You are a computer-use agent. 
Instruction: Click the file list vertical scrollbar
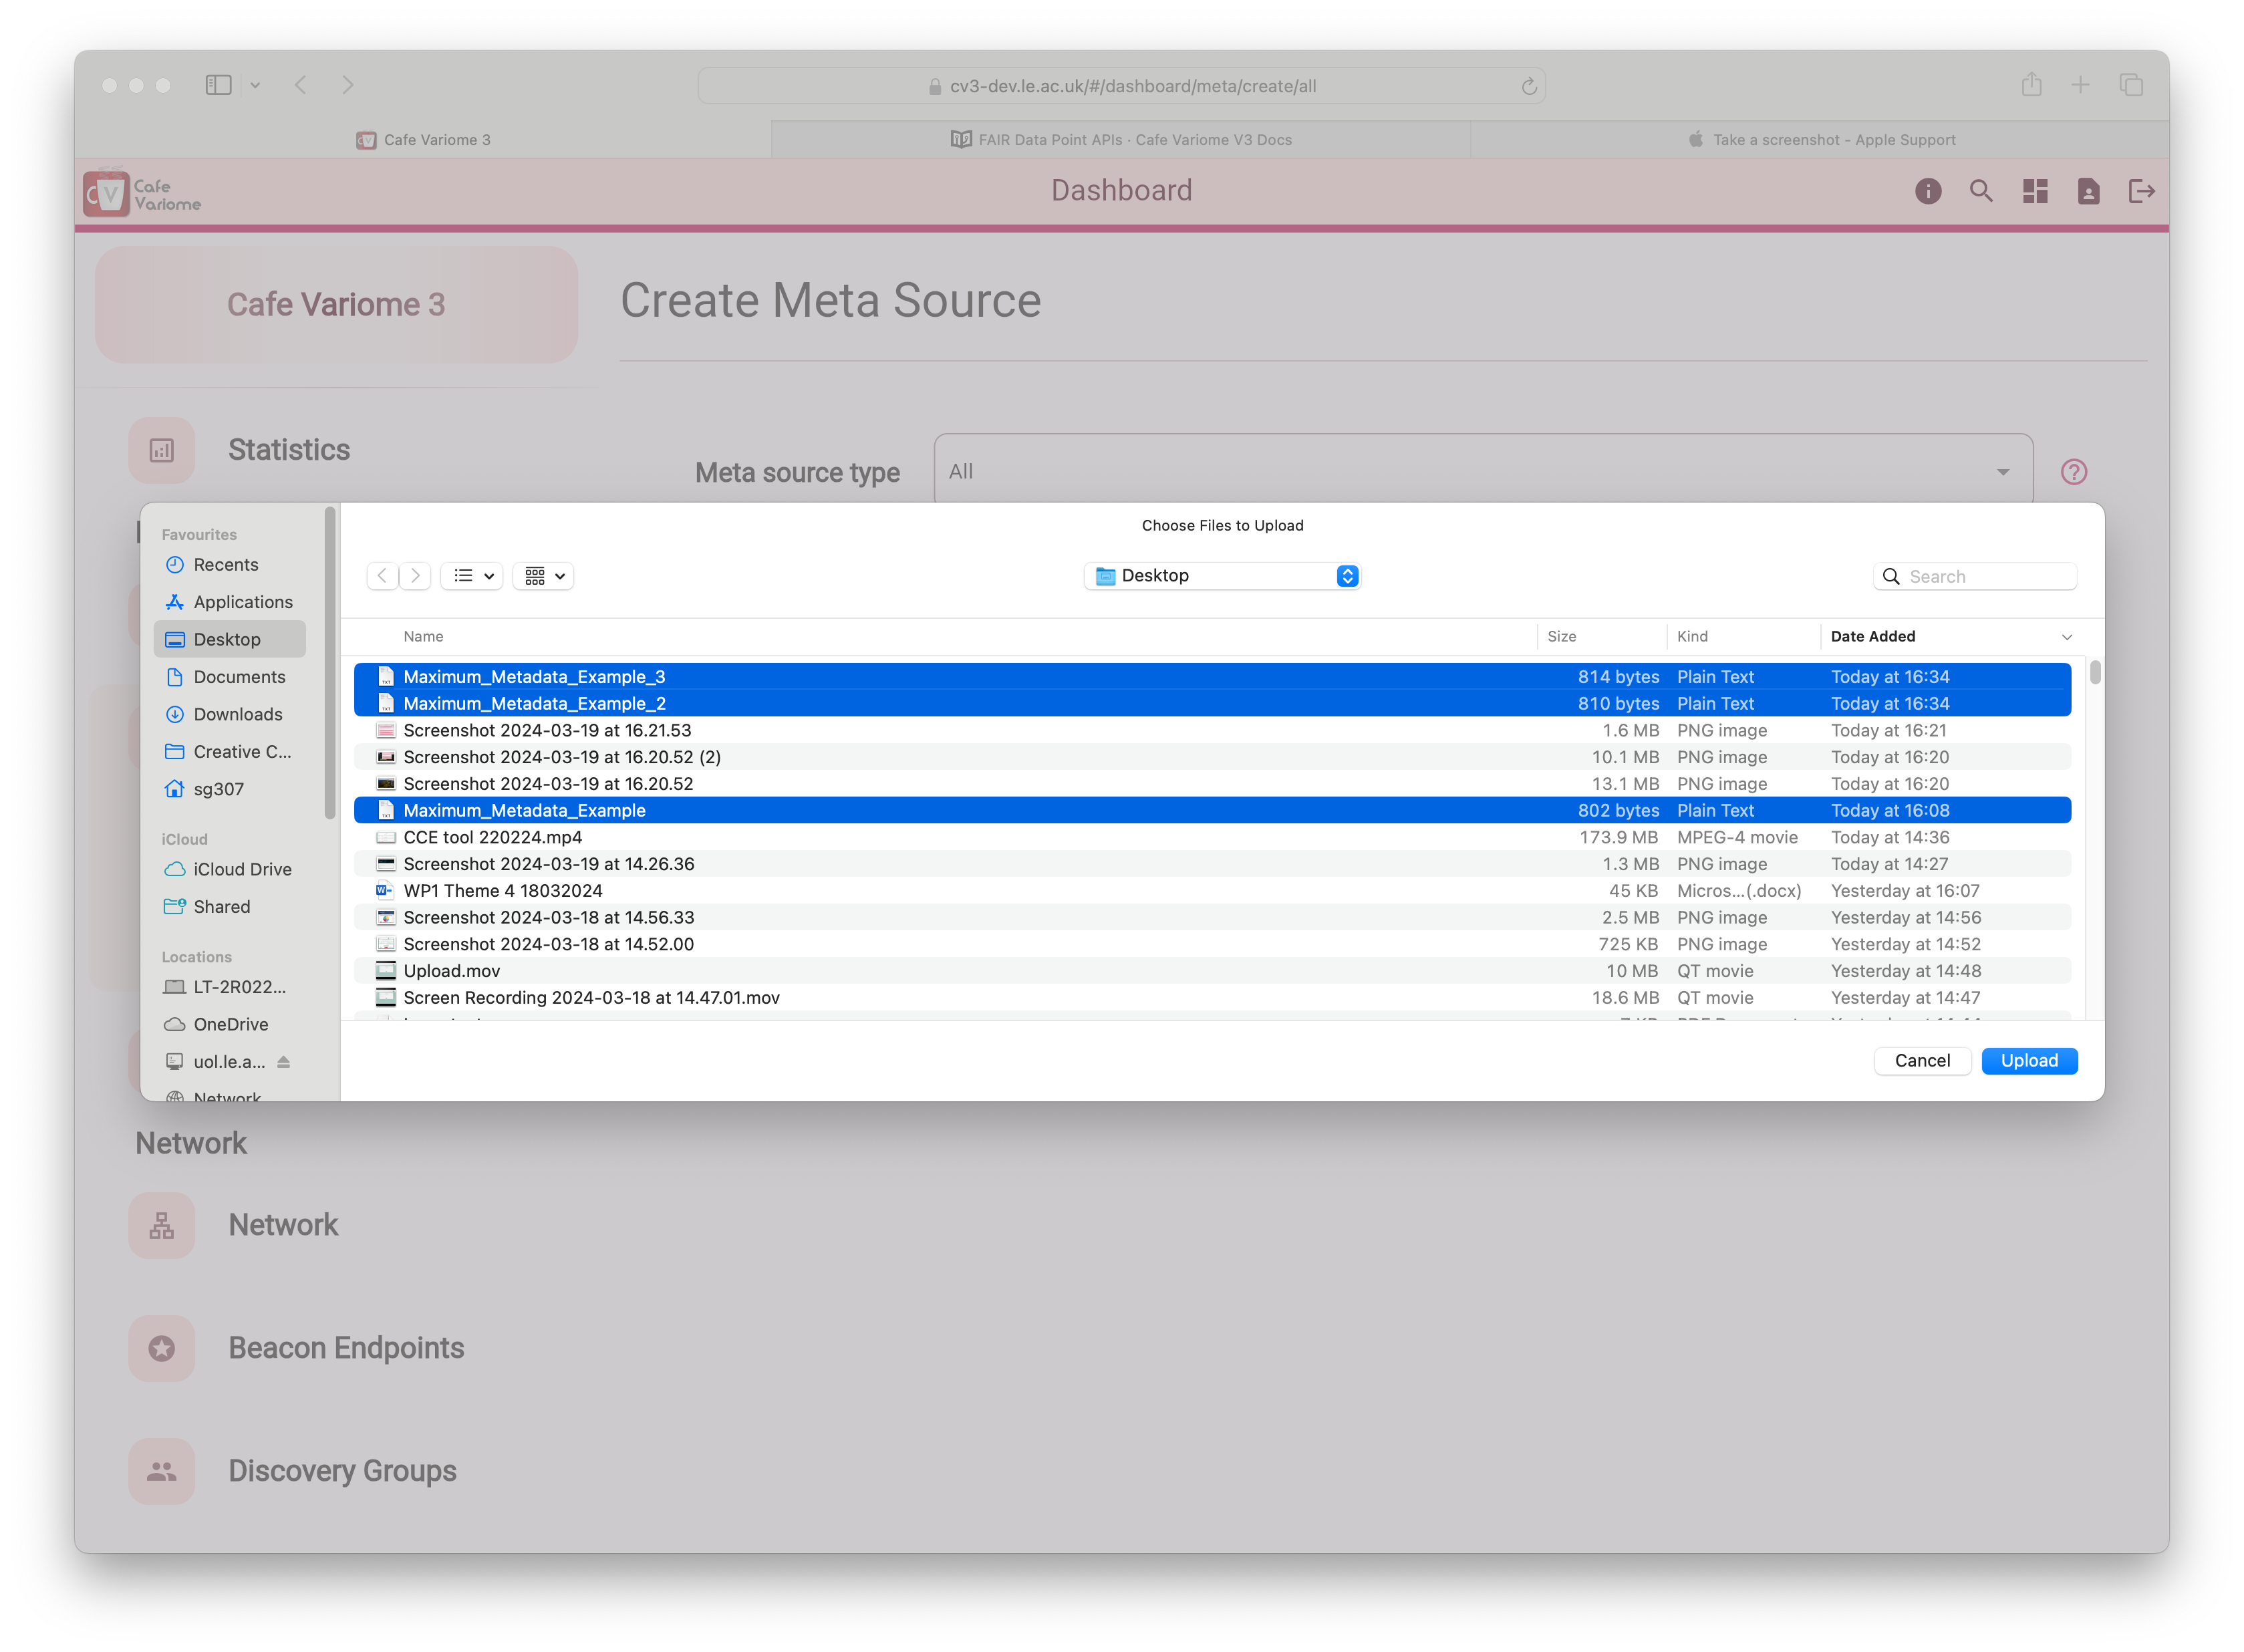pos(2094,672)
